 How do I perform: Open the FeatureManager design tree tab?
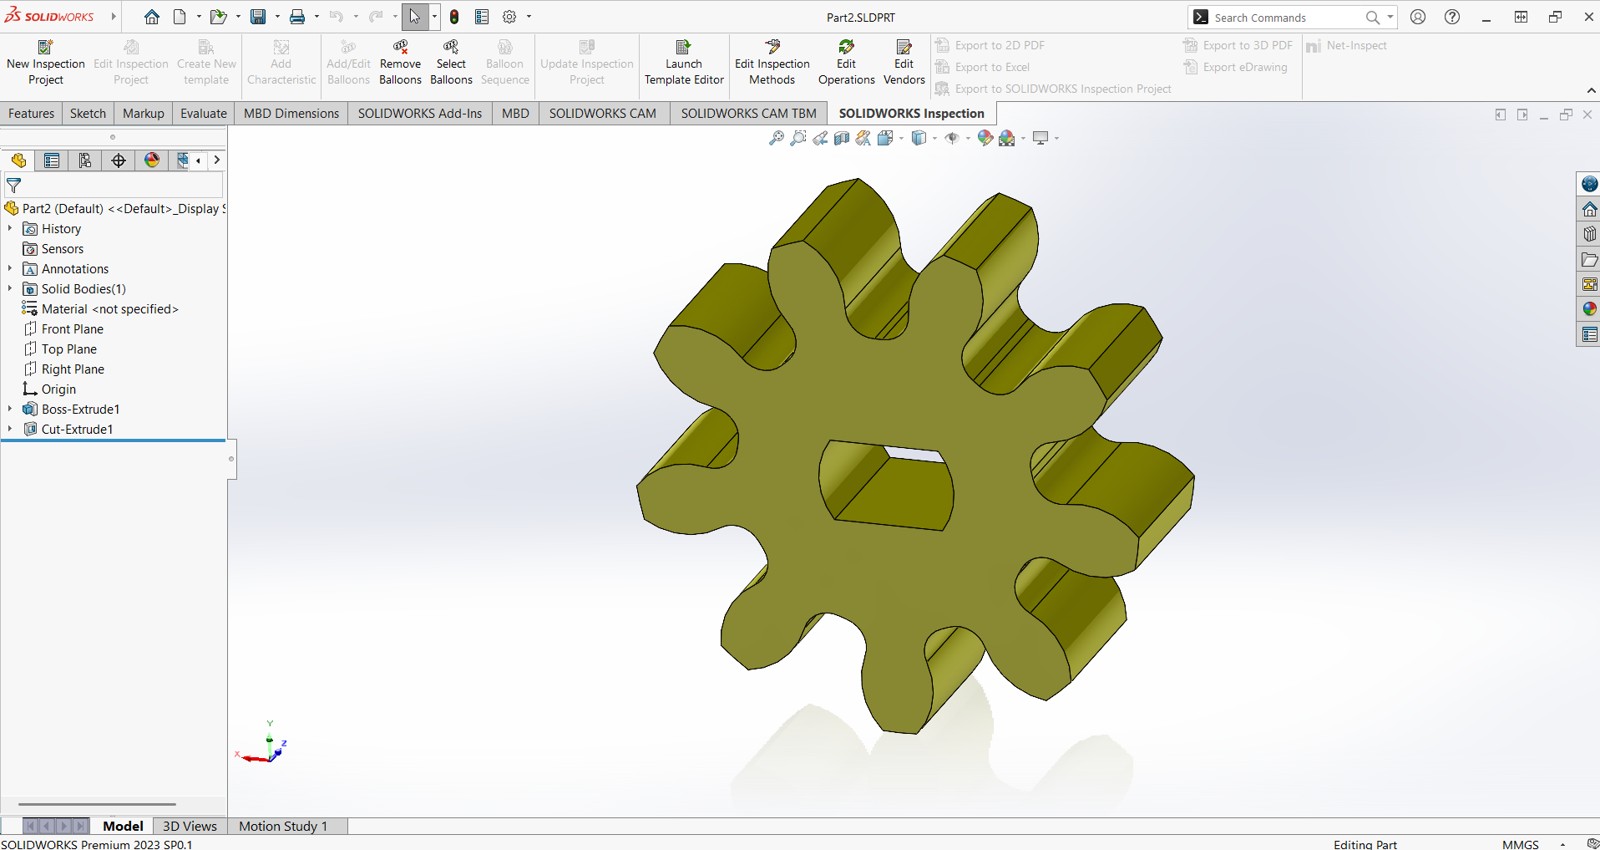(18, 160)
